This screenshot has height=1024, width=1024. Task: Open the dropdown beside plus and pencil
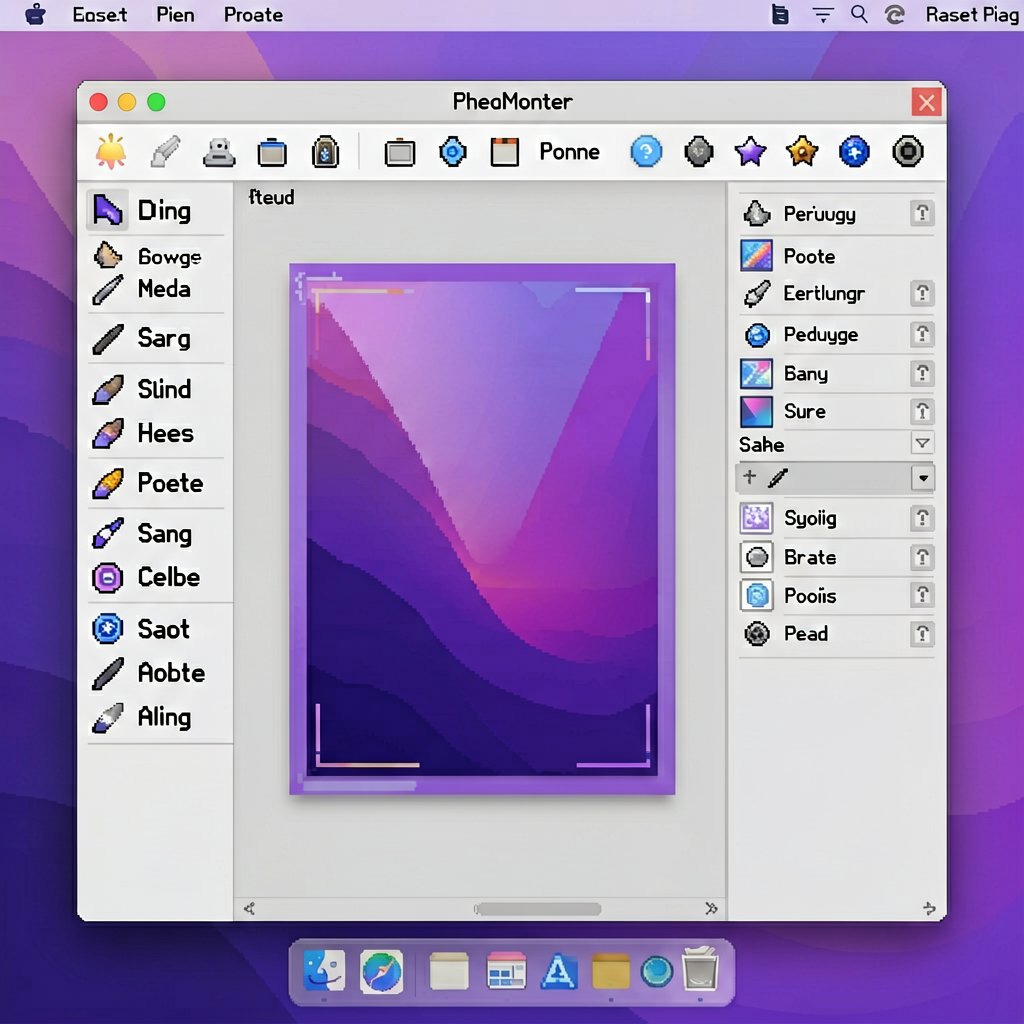click(923, 478)
